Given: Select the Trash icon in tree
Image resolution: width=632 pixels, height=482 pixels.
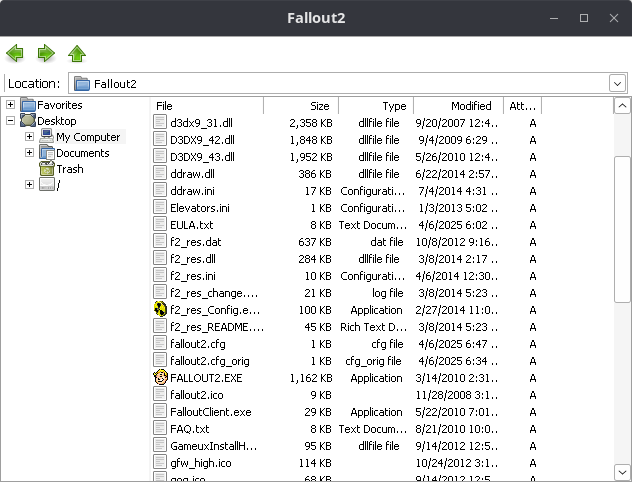Looking at the screenshot, I should [47, 169].
